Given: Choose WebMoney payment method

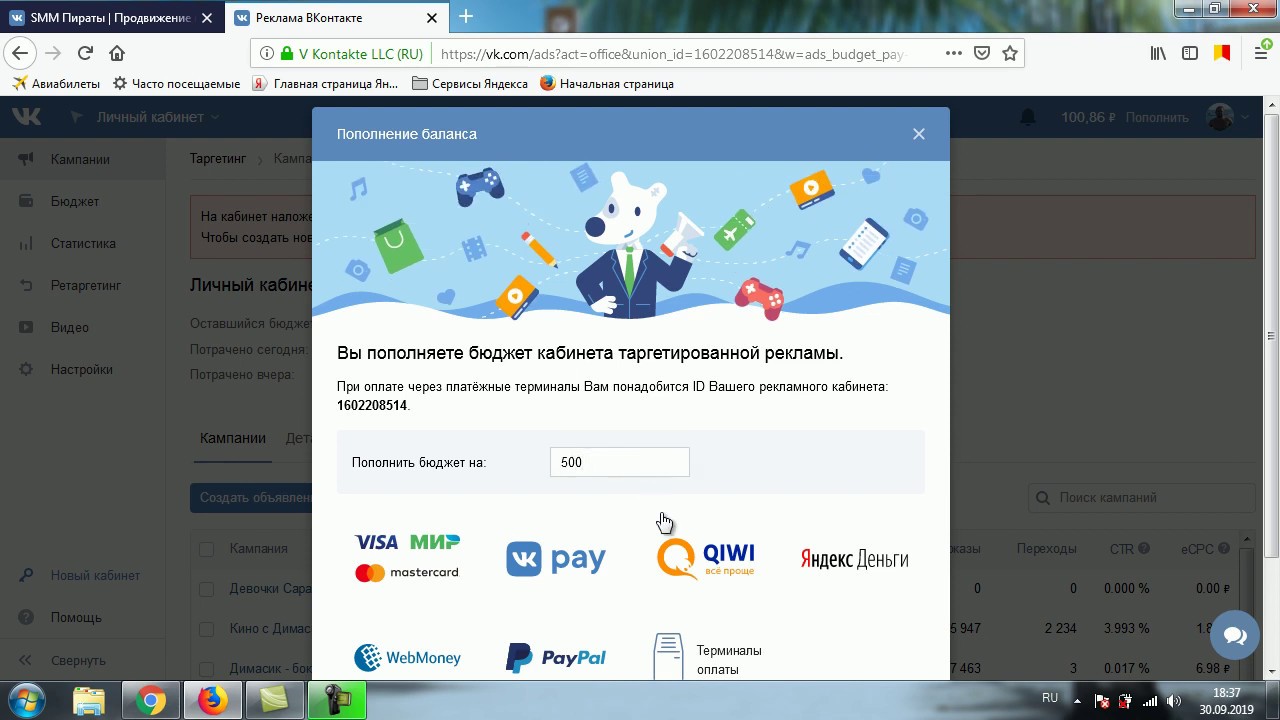Looking at the screenshot, I should [x=407, y=658].
